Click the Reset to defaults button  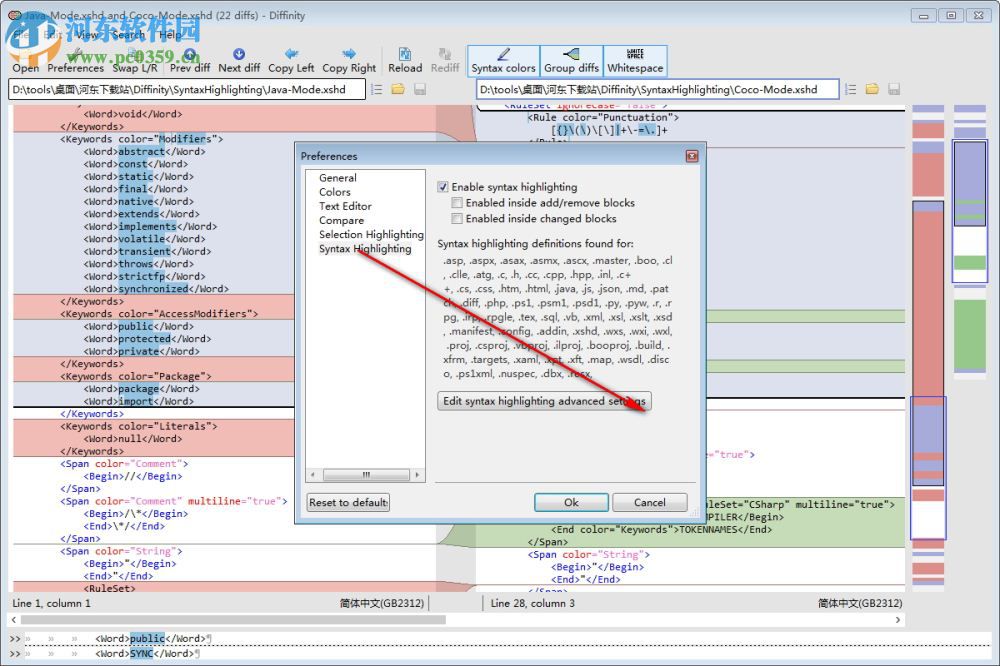click(x=348, y=502)
